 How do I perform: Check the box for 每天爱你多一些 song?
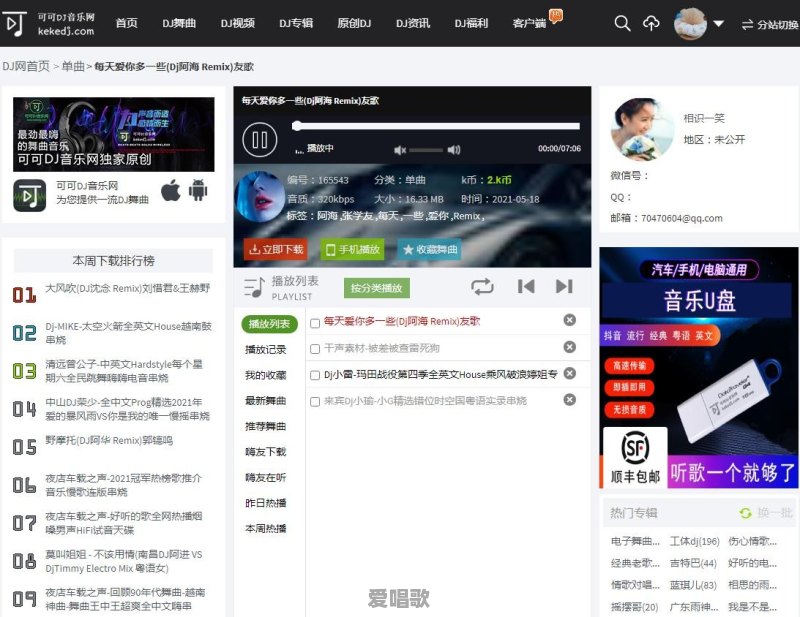pyautogui.click(x=315, y=323)
